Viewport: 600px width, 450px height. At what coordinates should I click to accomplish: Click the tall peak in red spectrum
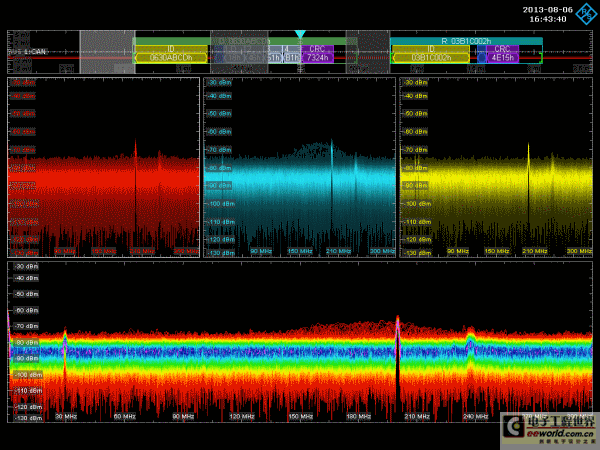[135, 149]
